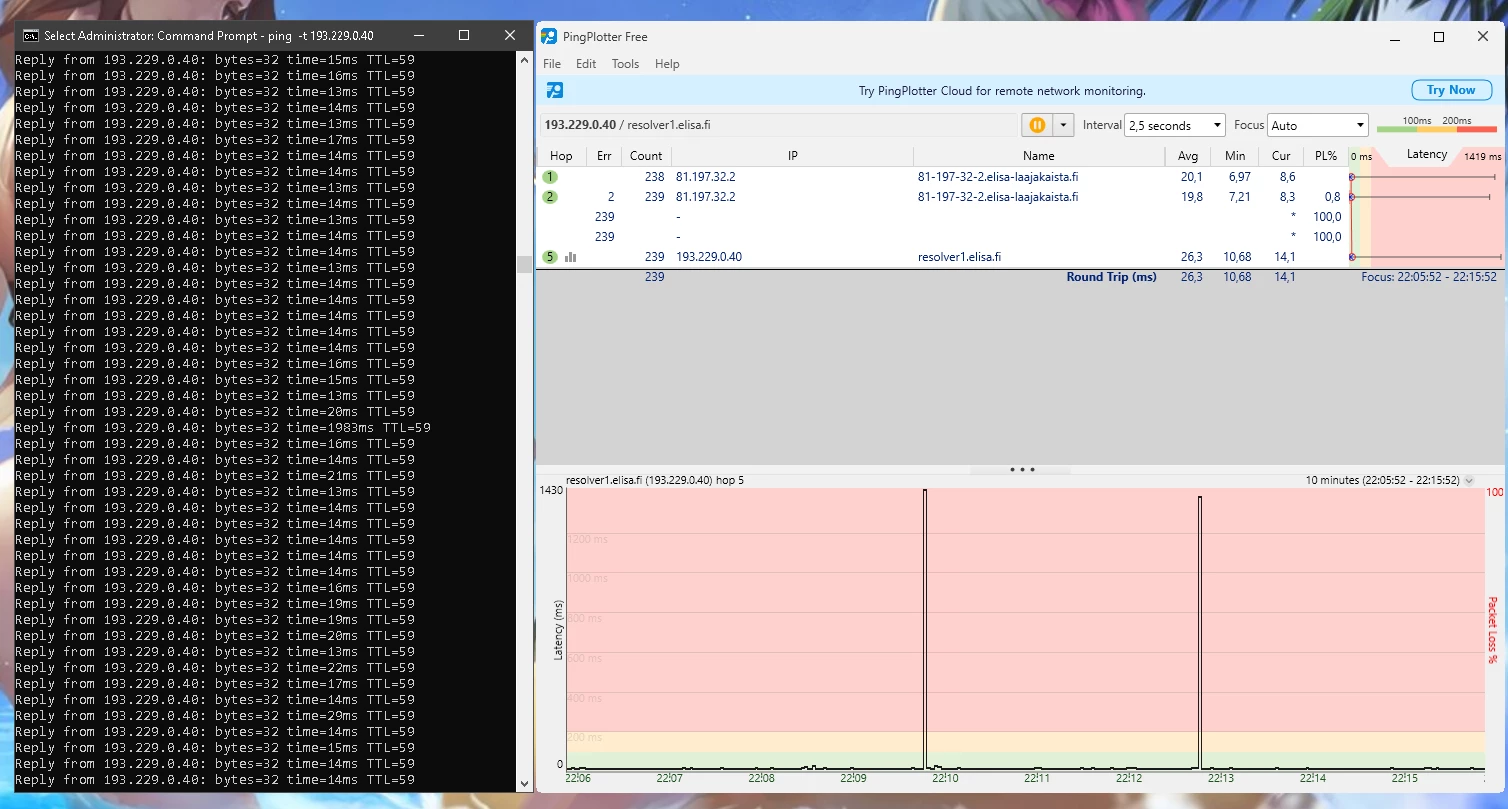Adjust the 100ms/200ms latency color scale

(1436, 127)
